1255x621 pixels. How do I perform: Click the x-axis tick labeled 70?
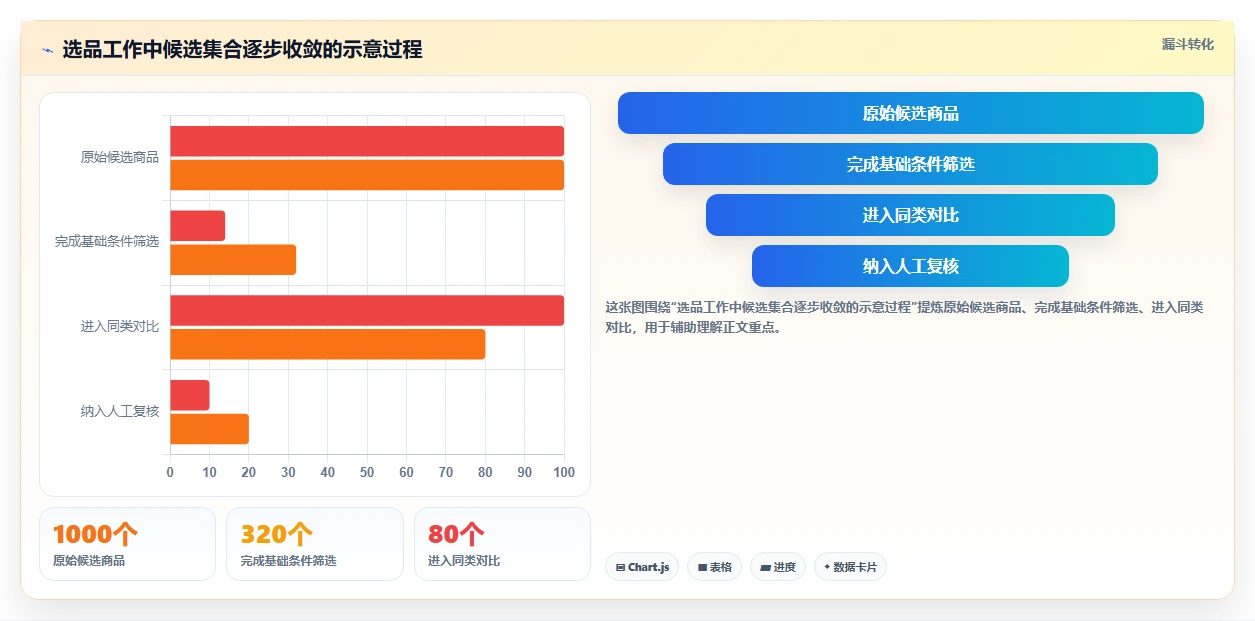[x=446, y=472]
